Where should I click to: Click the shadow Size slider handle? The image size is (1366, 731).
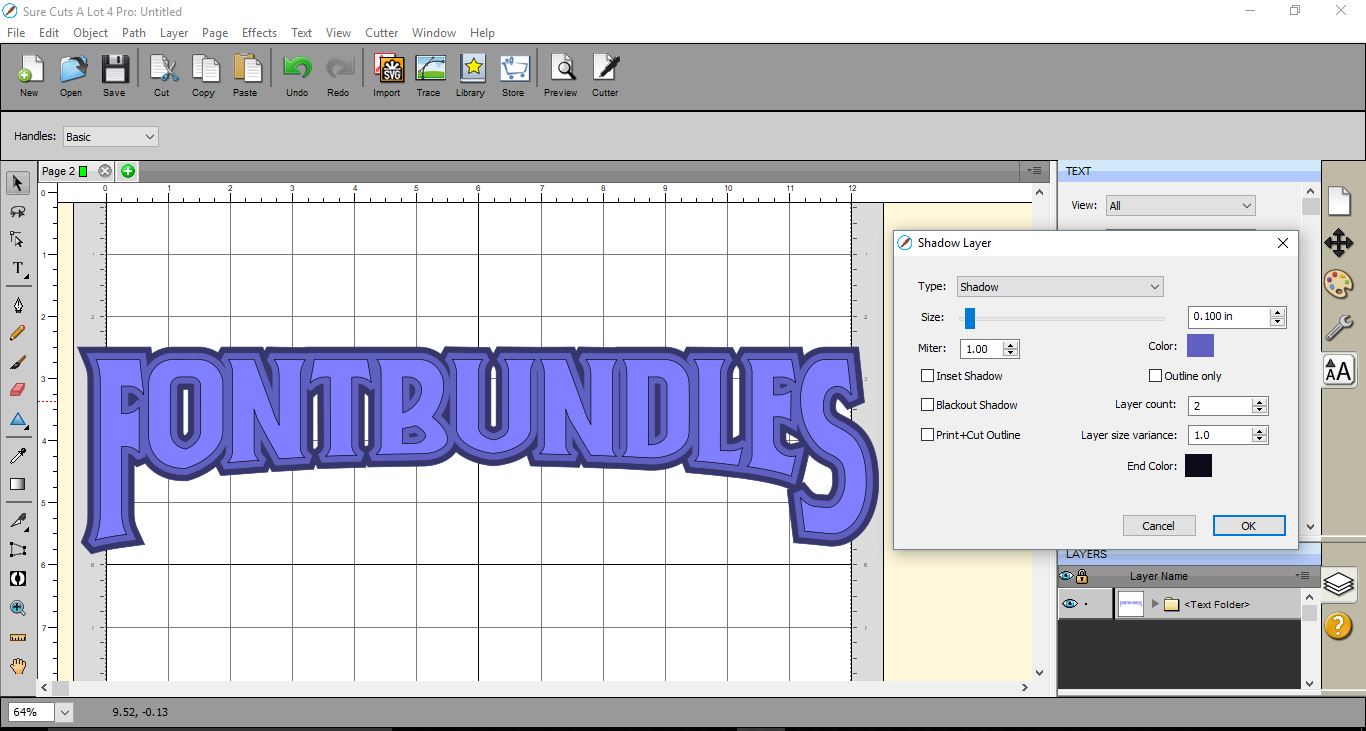(969, 318)
